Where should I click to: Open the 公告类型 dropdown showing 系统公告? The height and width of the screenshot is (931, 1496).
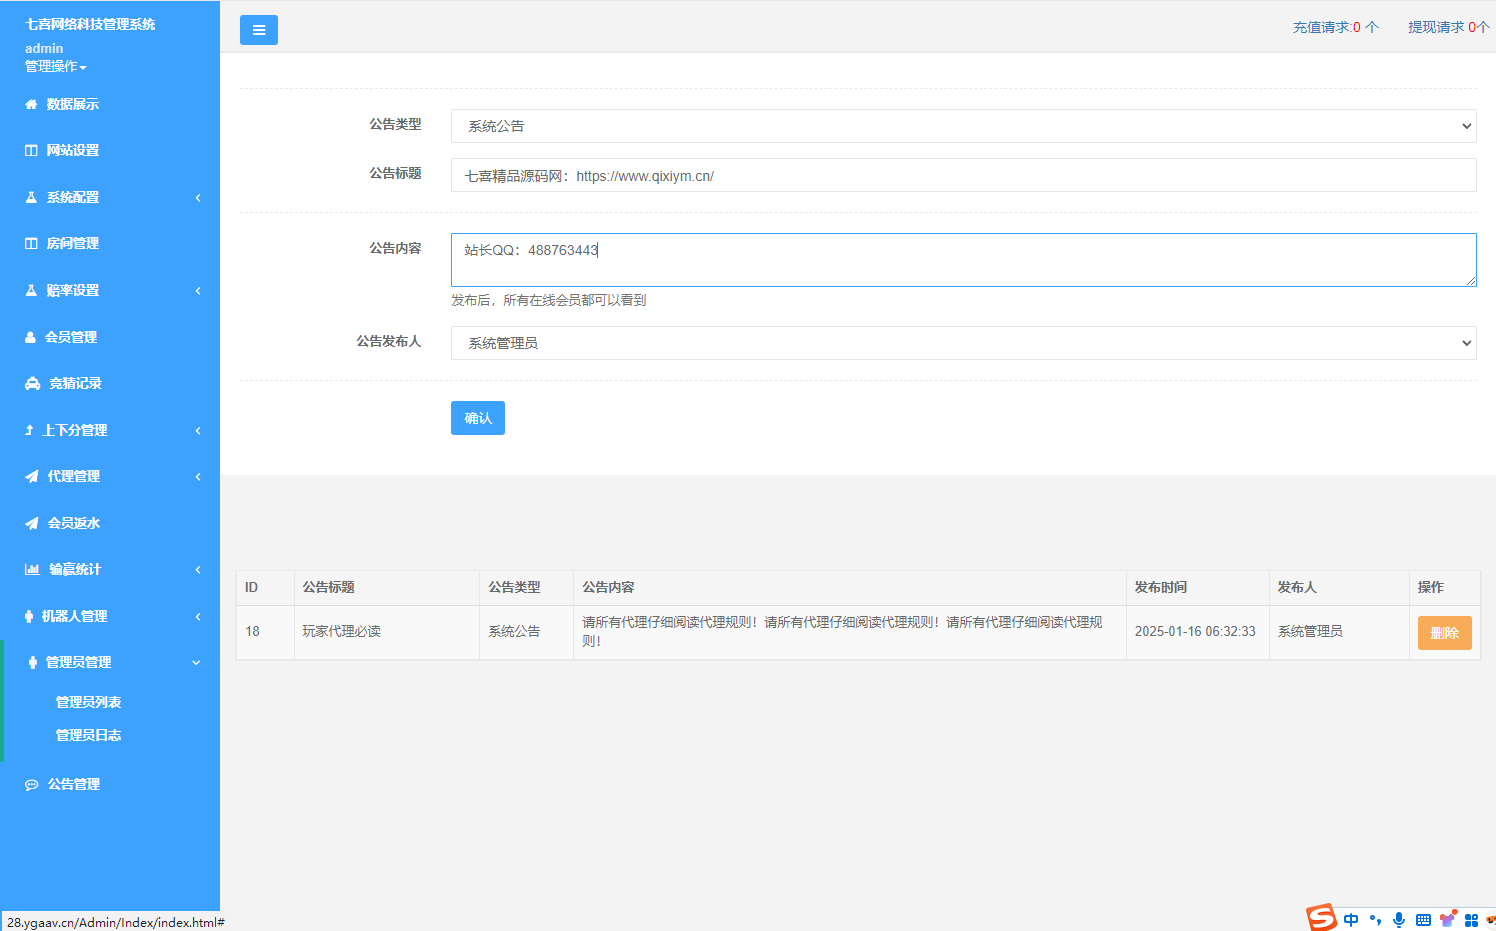pyautogui.click(x=963, y=126)
